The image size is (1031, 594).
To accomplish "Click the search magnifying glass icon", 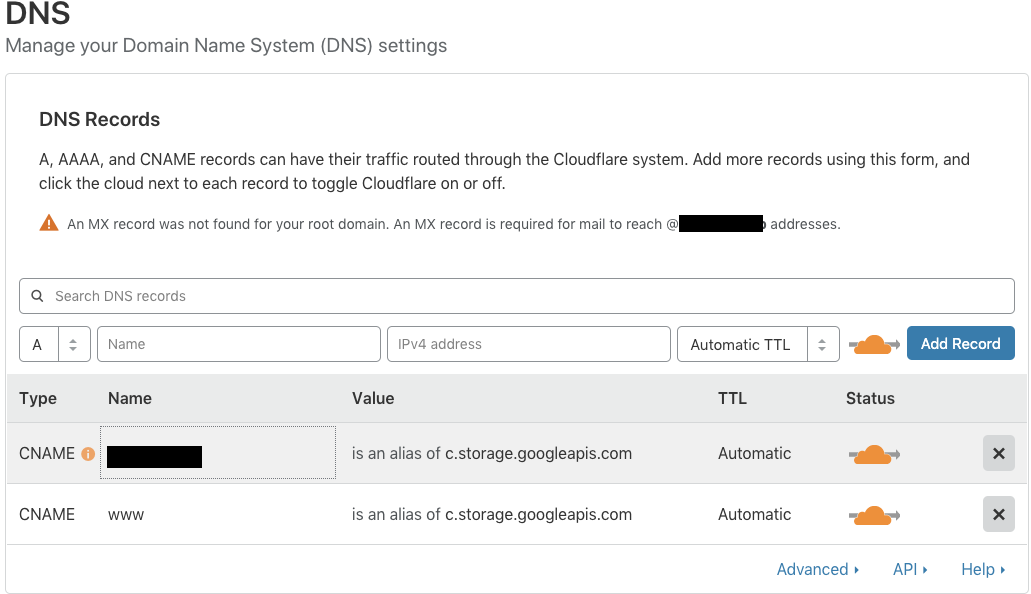I will [x=37, y=296].
